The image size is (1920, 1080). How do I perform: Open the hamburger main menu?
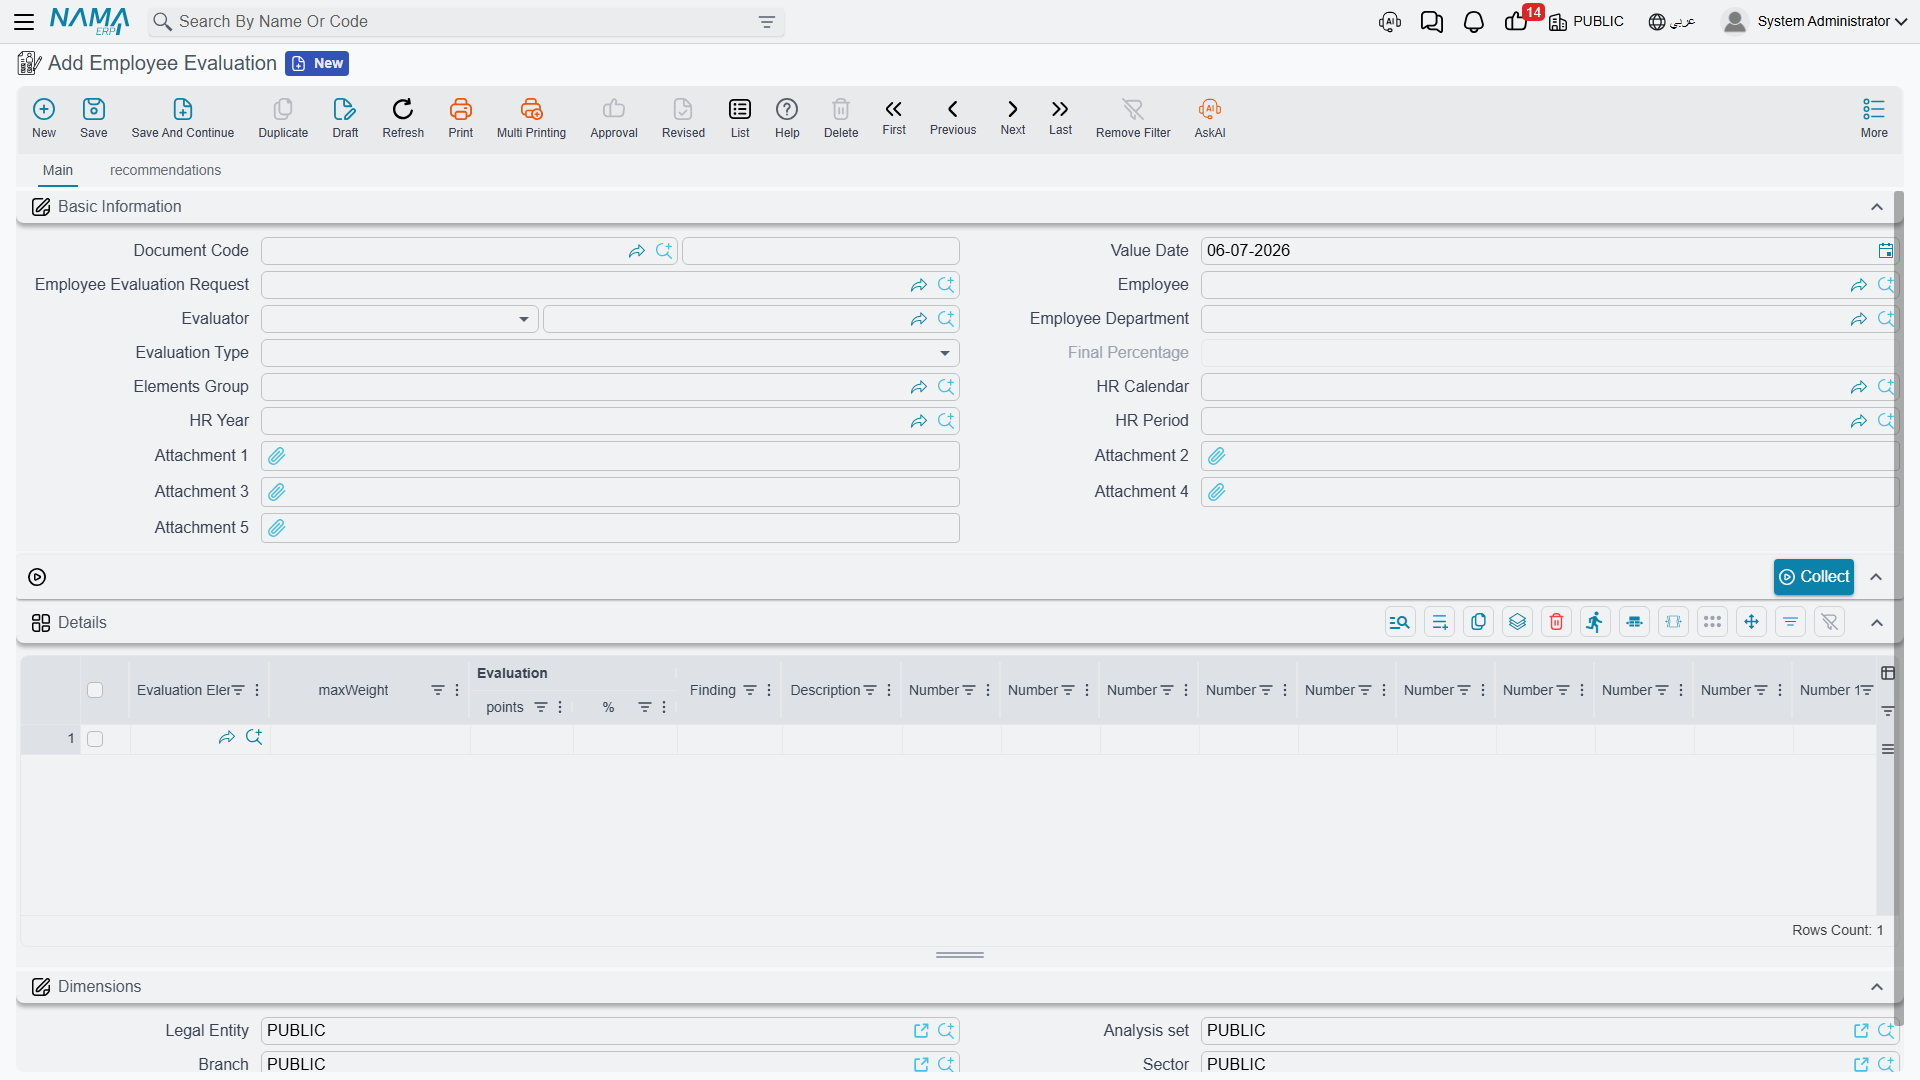pyautogui.click(x=24, y=21)
